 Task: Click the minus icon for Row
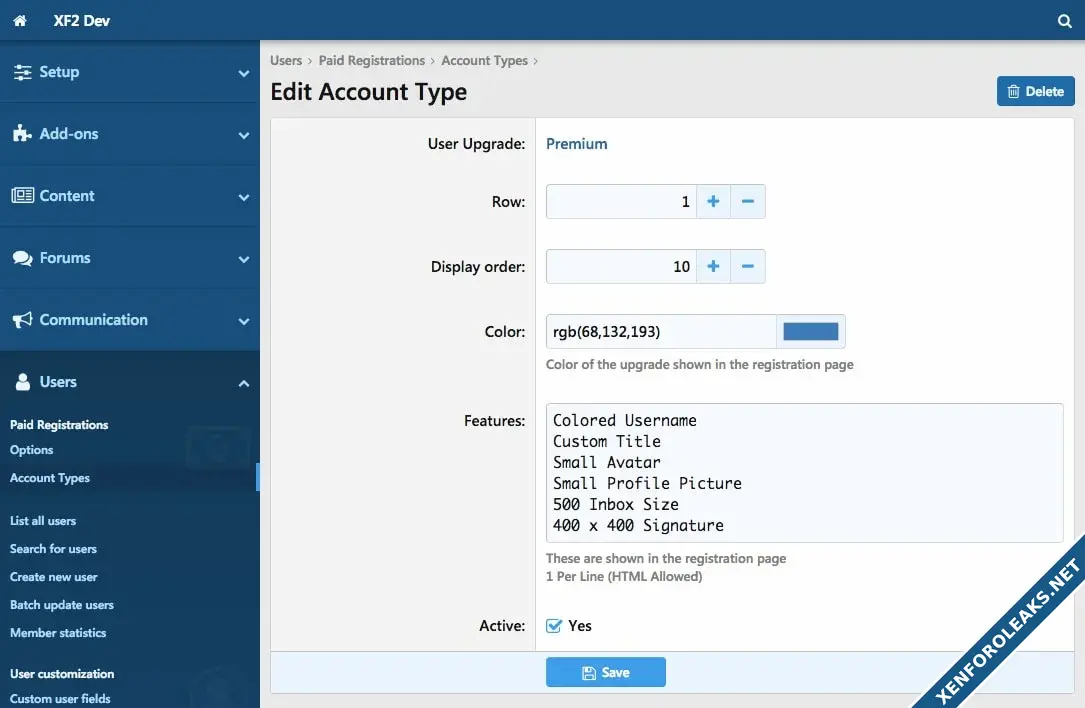748,202
